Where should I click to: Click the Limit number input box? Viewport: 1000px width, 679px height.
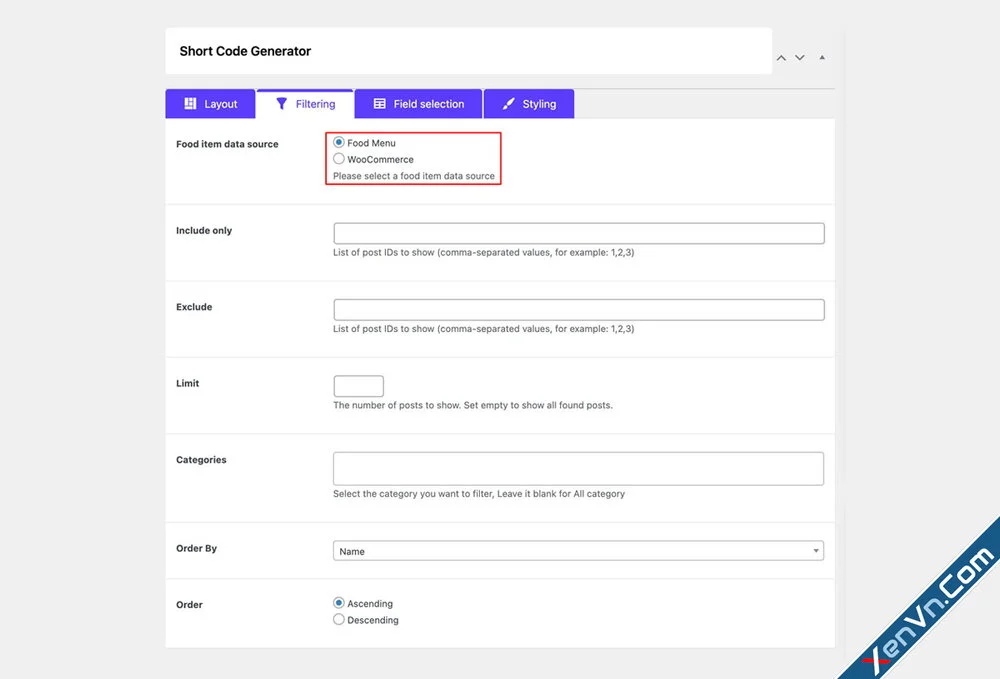358,385
